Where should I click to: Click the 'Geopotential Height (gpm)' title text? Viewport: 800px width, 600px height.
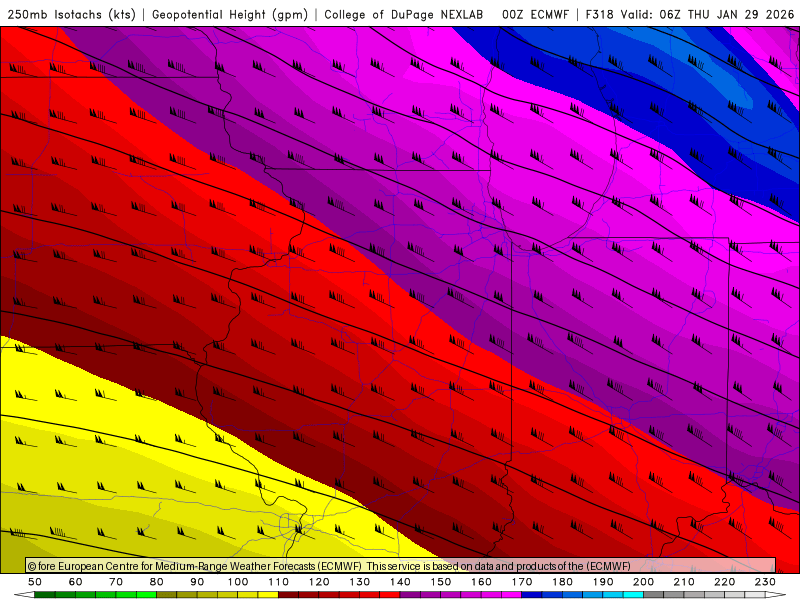[x=230, y=15]
